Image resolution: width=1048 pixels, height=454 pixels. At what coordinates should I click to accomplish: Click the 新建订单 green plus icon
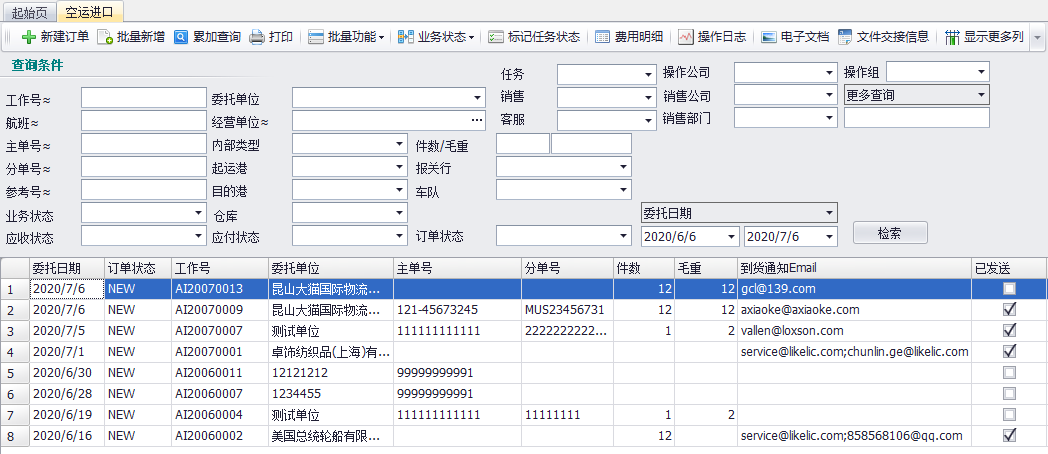click(x=28, y=37)
